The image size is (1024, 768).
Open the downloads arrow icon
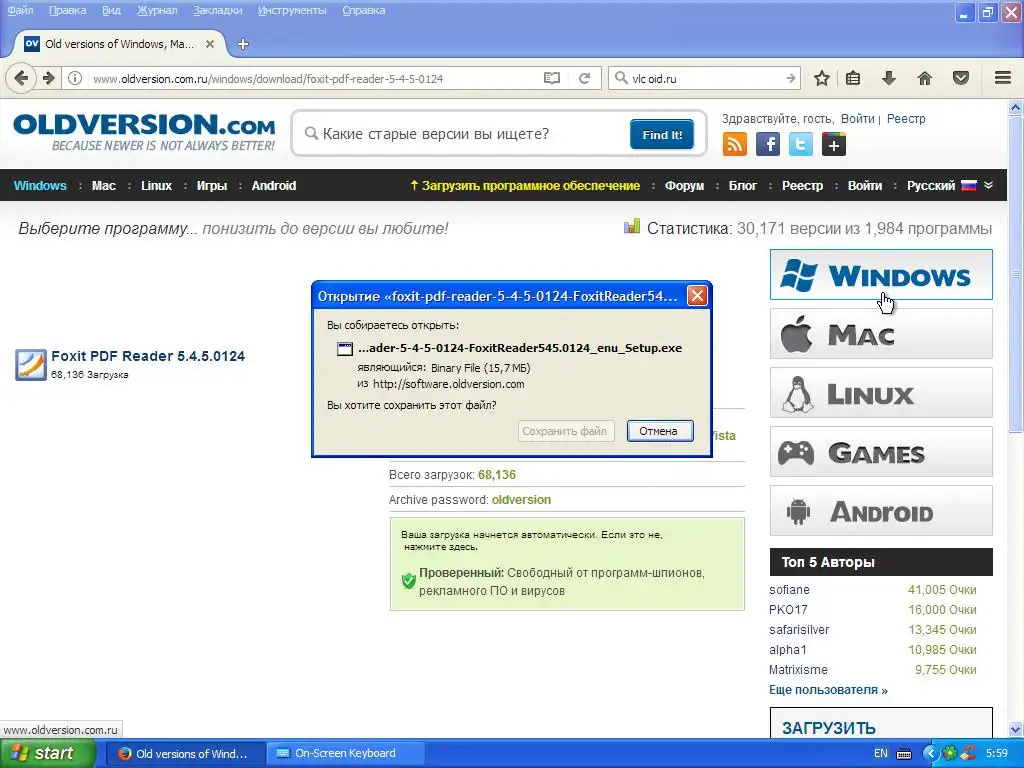point(889,78)
